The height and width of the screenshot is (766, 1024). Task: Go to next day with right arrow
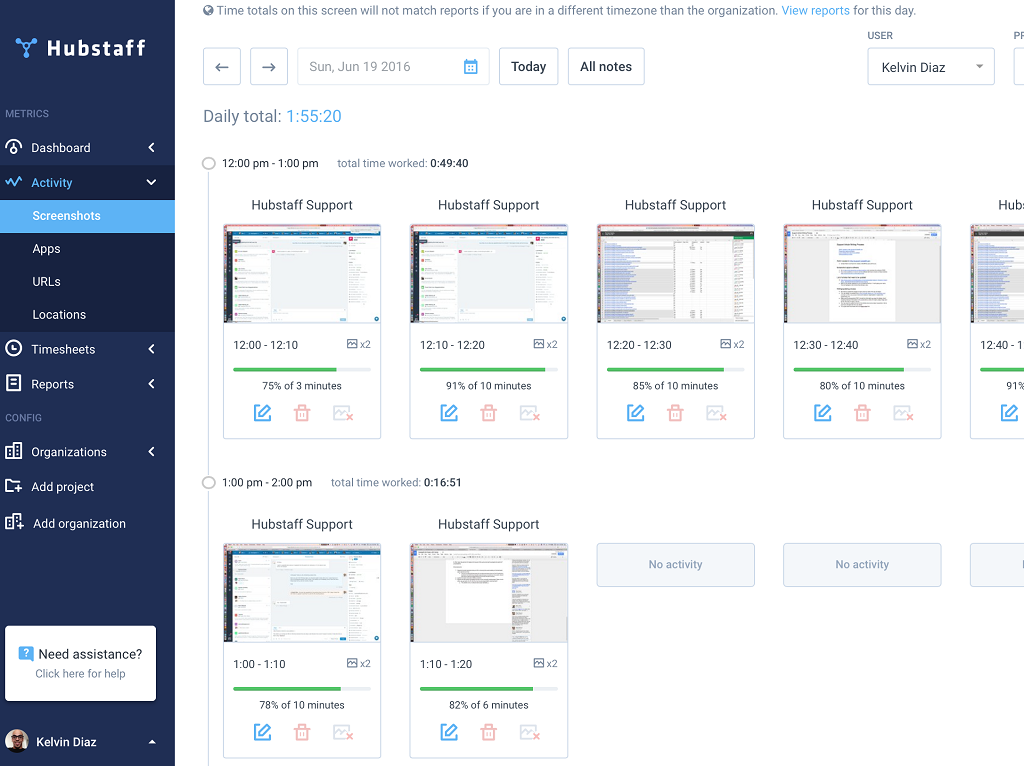(x=268, y=67)
